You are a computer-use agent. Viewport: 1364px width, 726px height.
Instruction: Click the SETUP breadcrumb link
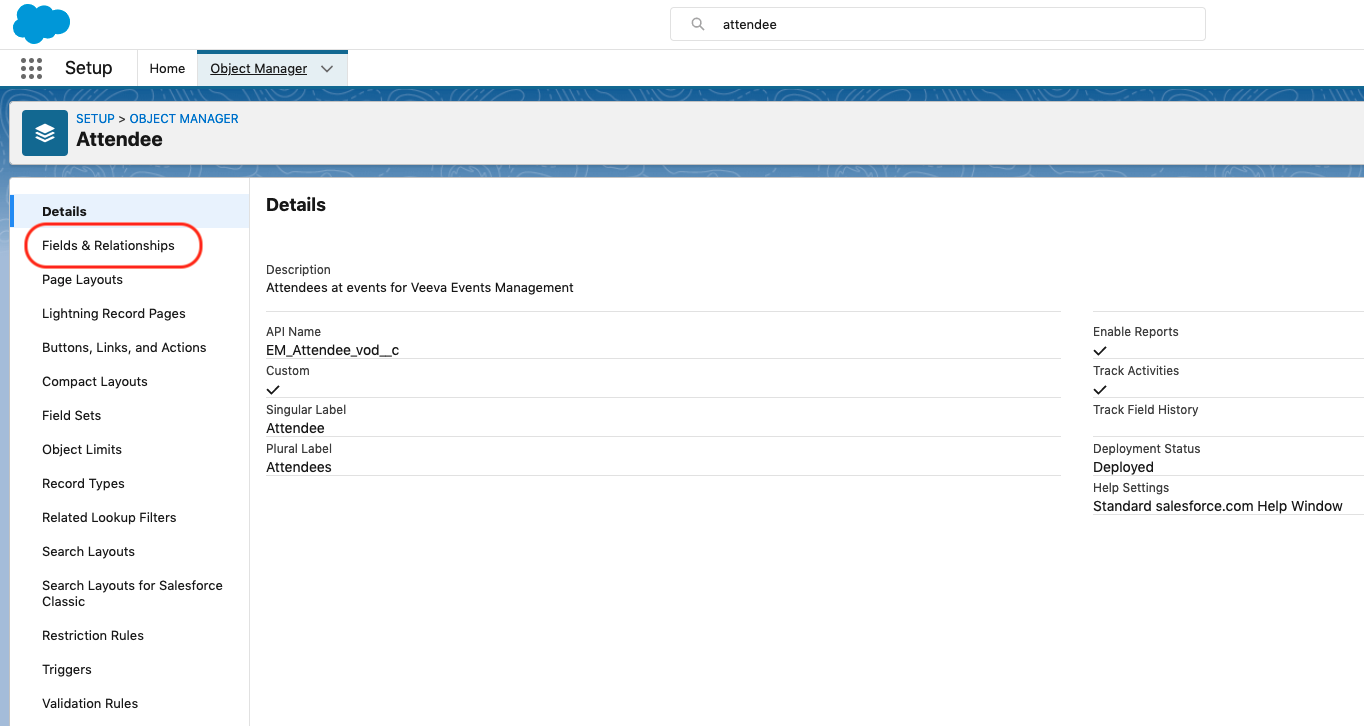pyautogui.click(x=95, y=118)
